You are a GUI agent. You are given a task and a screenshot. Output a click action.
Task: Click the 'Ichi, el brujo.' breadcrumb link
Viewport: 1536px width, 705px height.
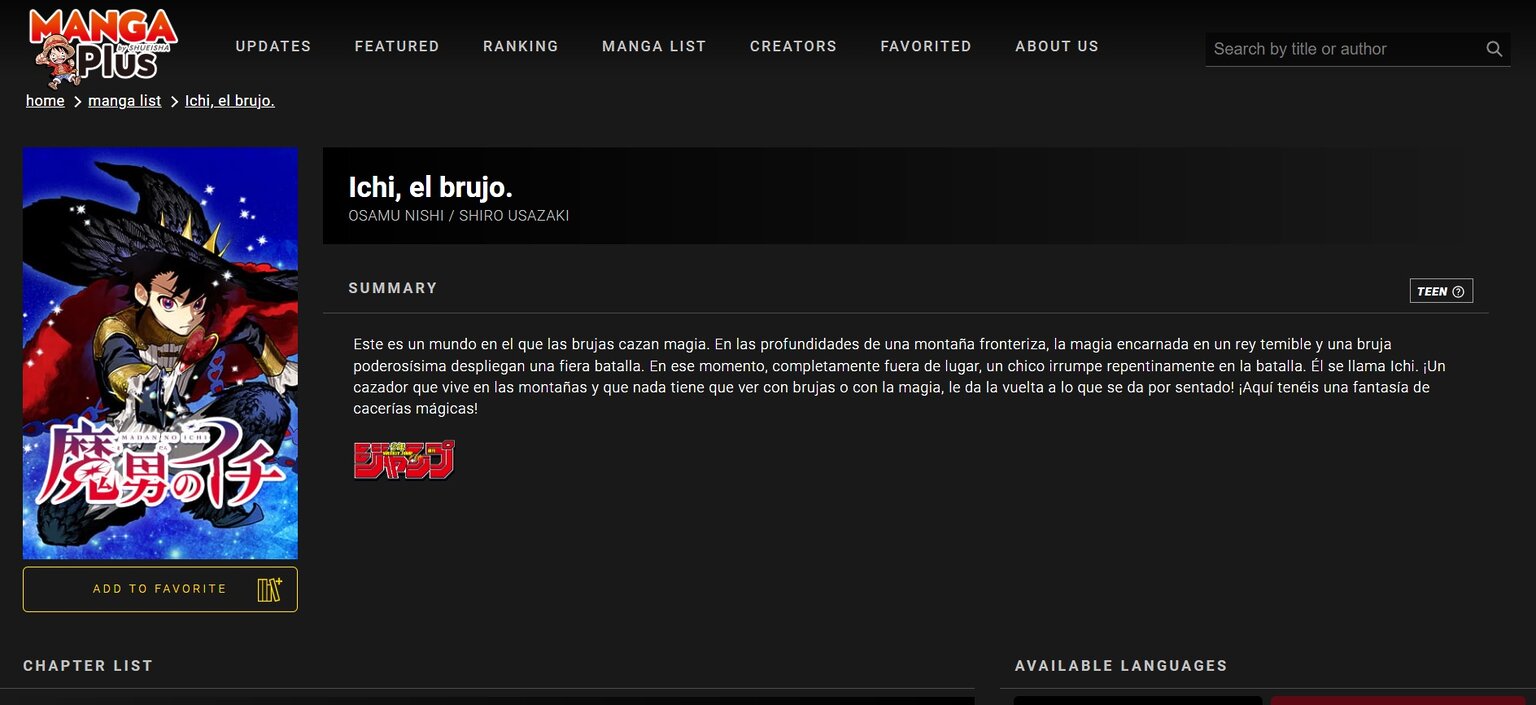click(x=229, y=101)
